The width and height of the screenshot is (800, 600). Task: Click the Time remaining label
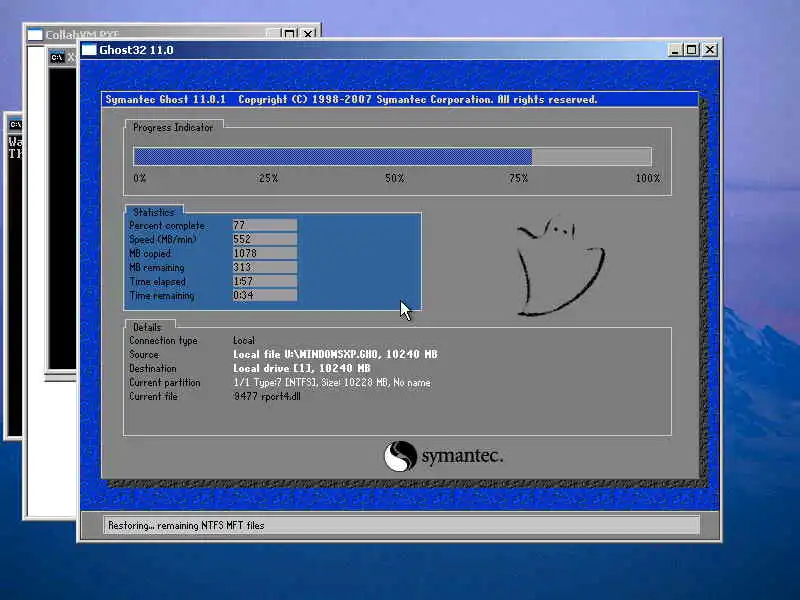point(162,295)
